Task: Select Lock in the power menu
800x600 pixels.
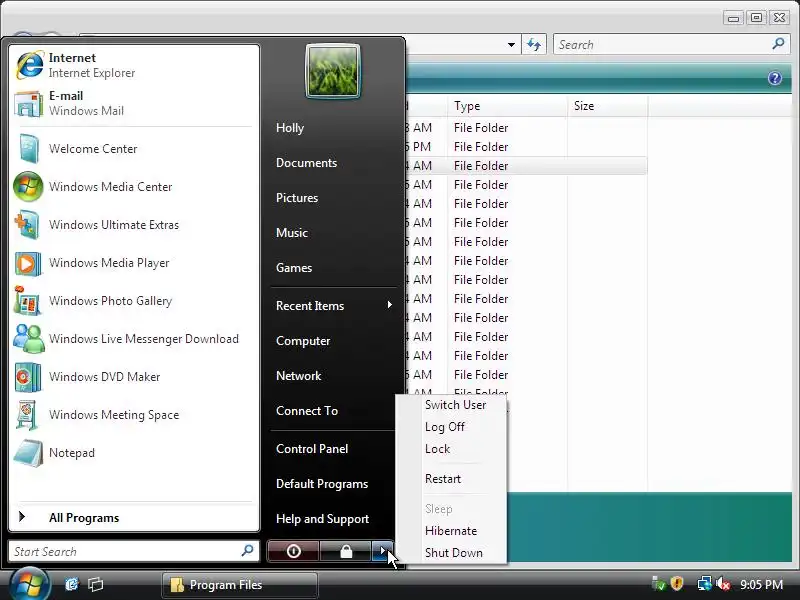Action: (x=437, y=448)
